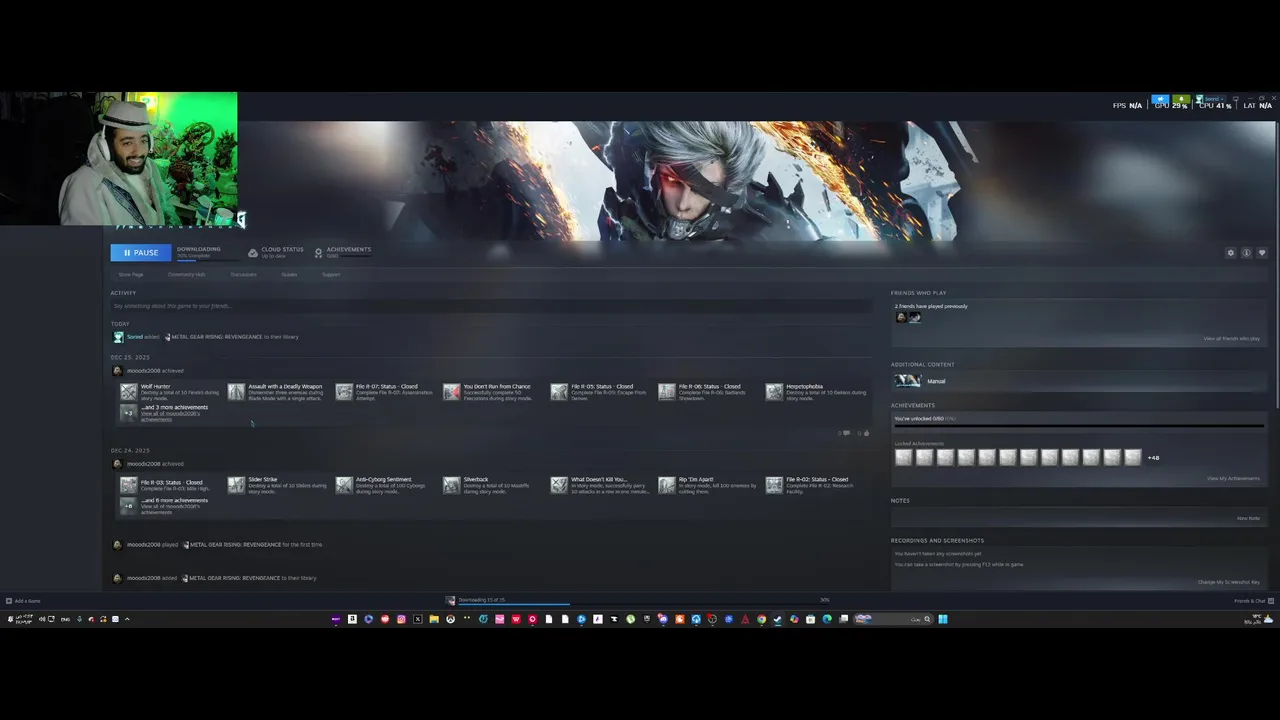Open game info icon
1280x720 pixels.
tap(1246, 253)
